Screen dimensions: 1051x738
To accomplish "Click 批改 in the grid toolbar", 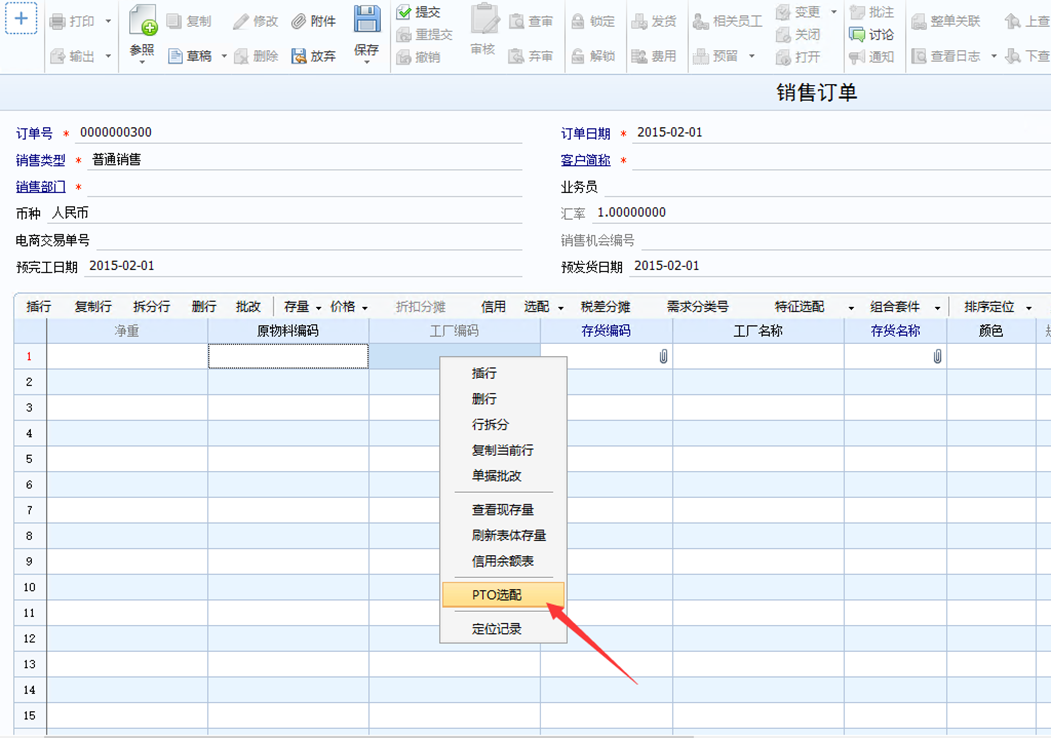I will (248, 306).
